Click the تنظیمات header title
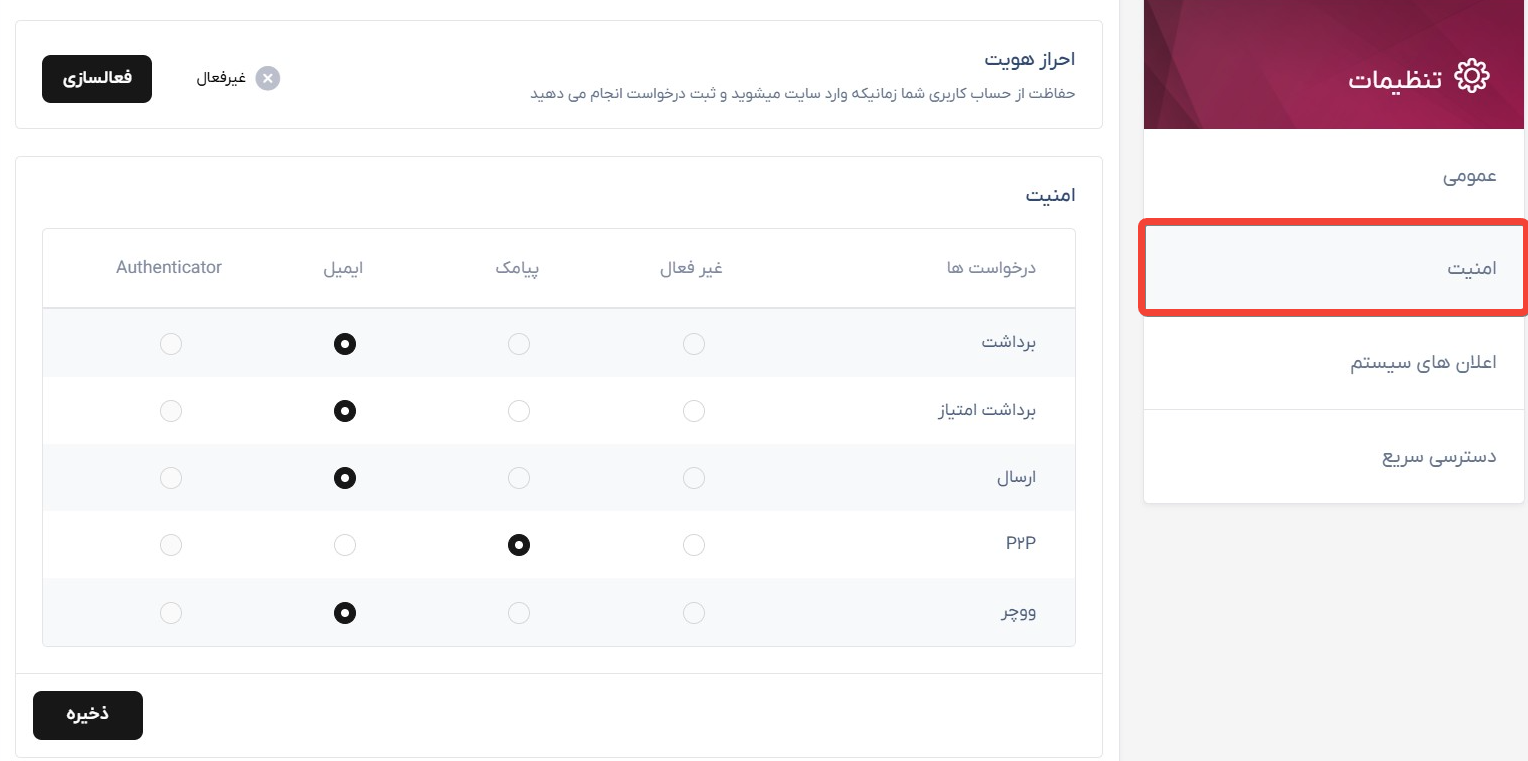The width and height of the screenshot is (1528, 761). tap(1395, 79)
